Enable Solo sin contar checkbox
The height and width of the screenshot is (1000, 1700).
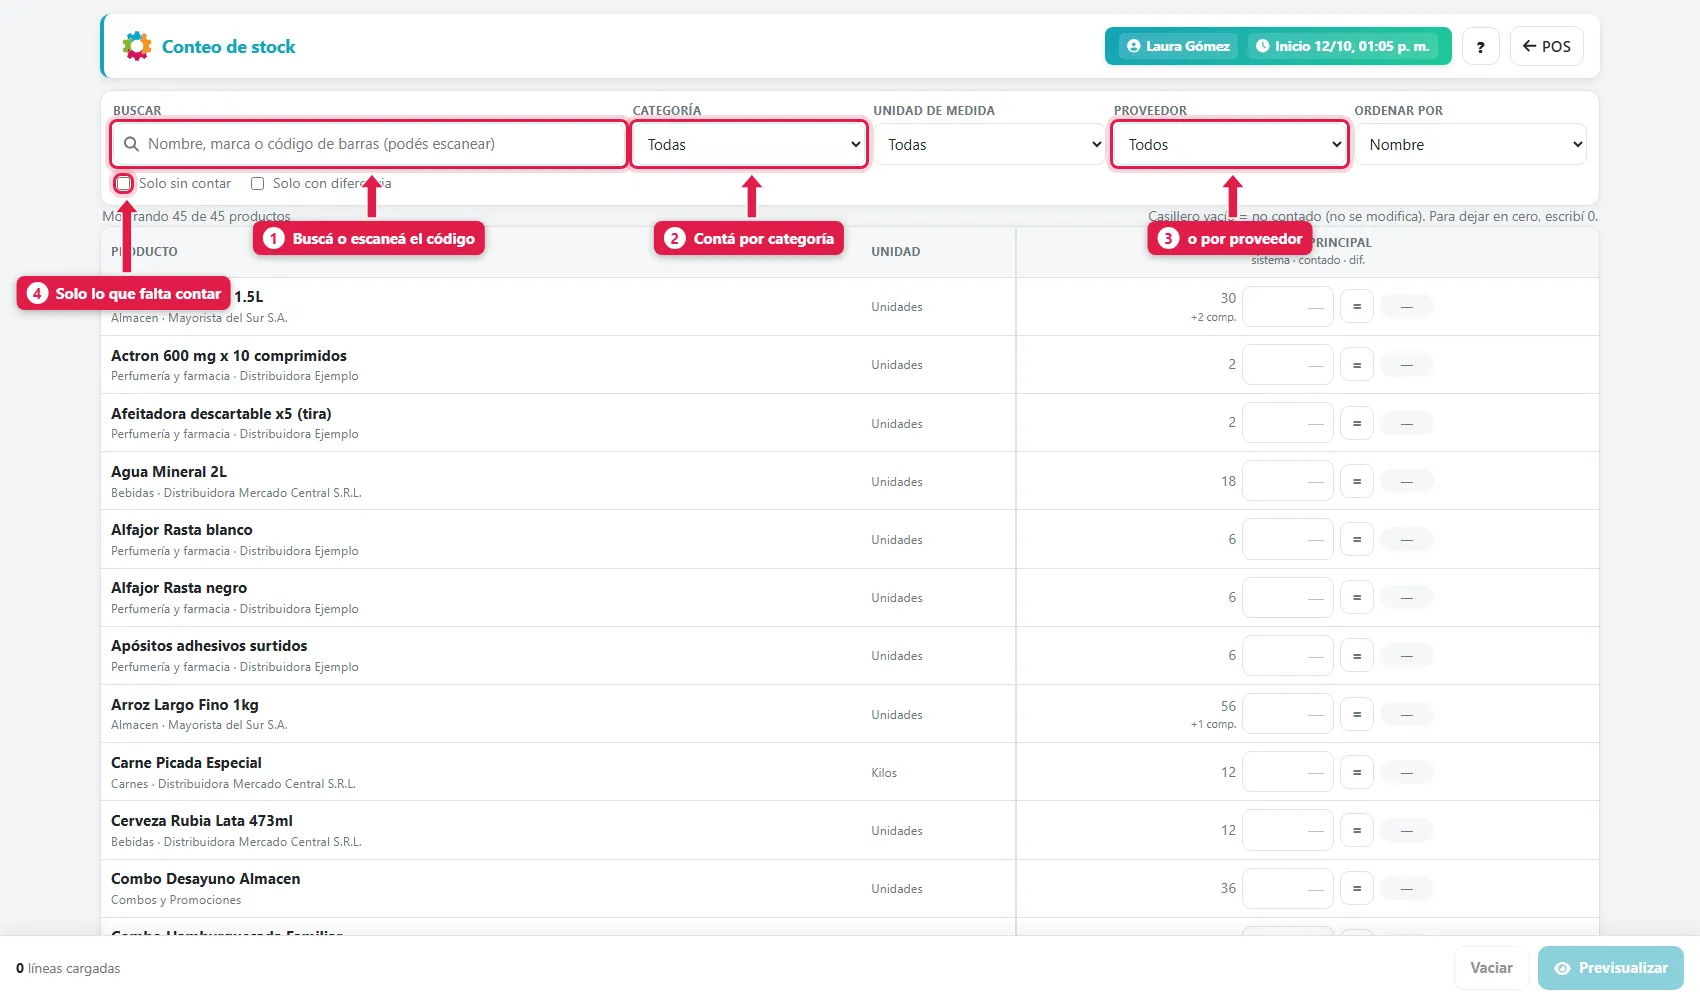pyautogui.click(x=124, y=183)
